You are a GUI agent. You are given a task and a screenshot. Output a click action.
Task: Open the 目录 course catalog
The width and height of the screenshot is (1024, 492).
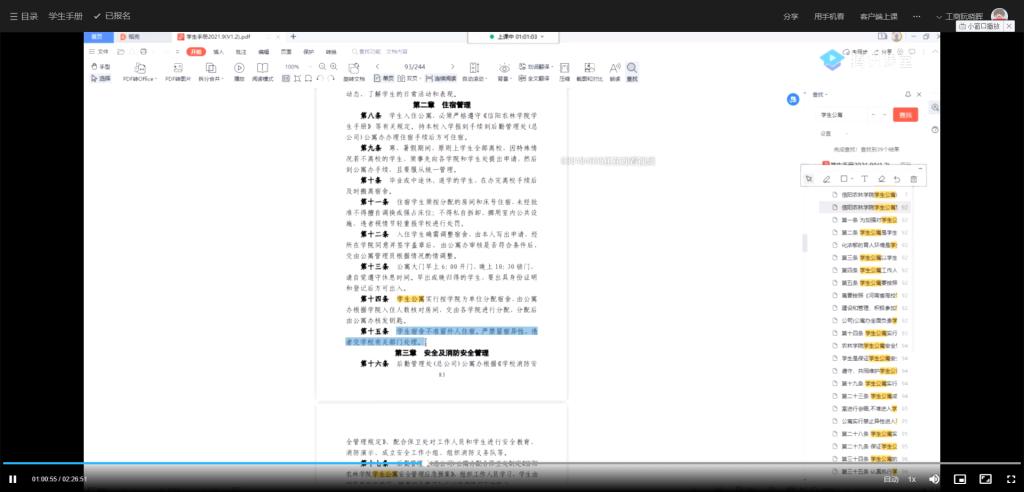22,16
